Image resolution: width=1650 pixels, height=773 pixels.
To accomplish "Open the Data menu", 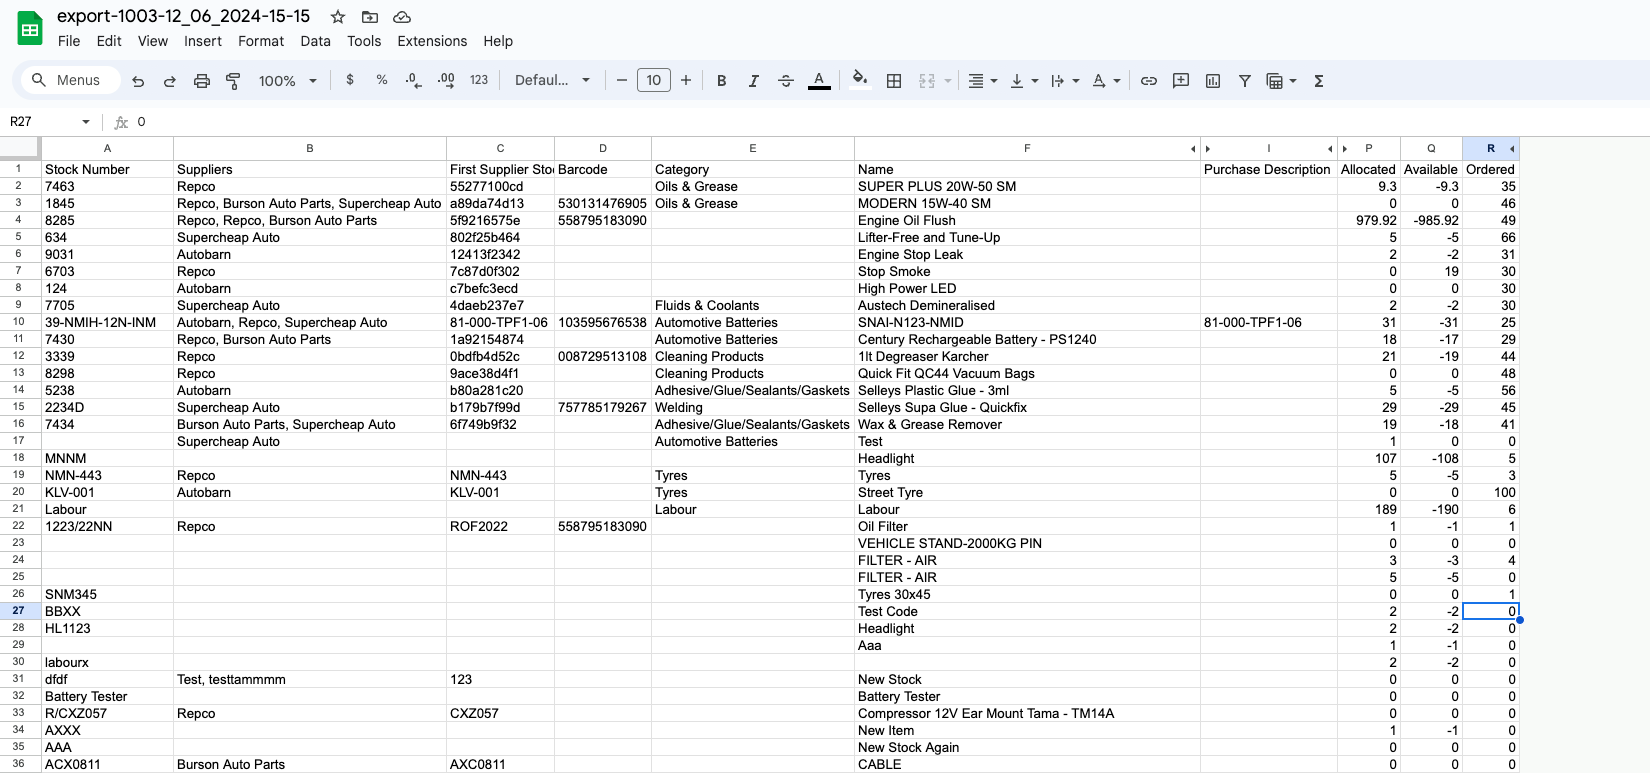I will 315,41.
